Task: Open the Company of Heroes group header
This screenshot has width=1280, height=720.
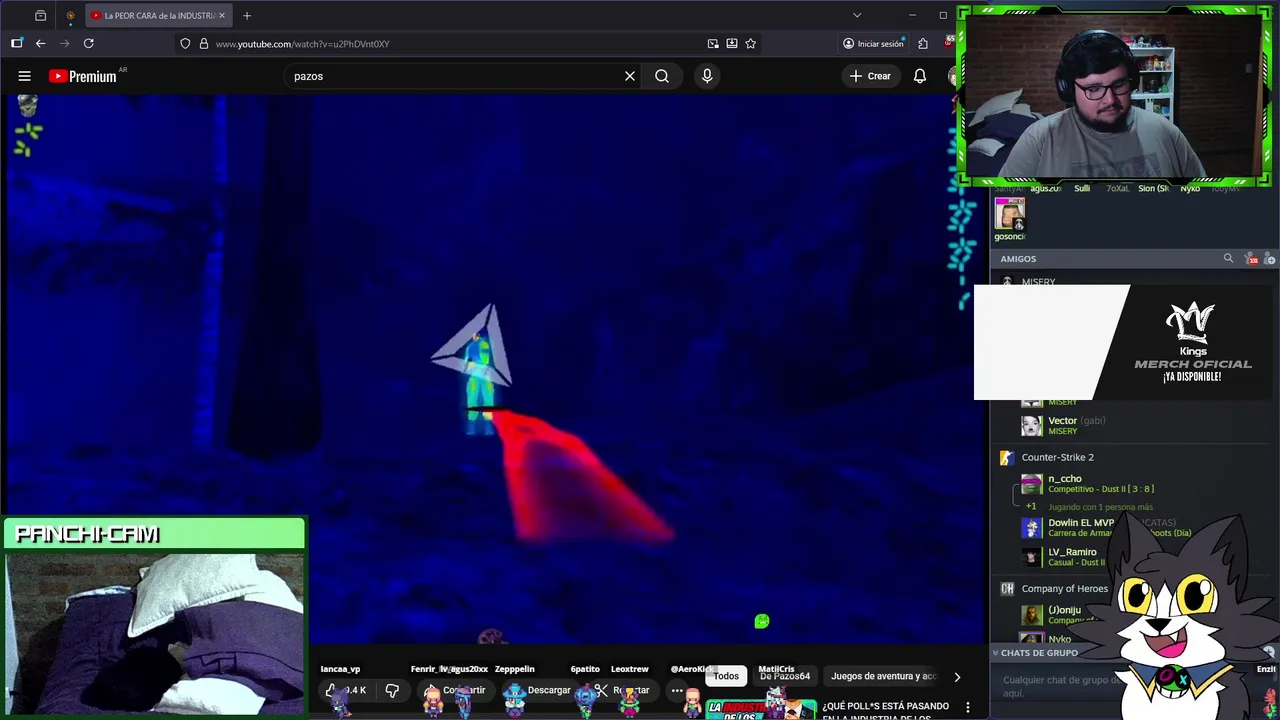Action: click(x=1055, y=589)
